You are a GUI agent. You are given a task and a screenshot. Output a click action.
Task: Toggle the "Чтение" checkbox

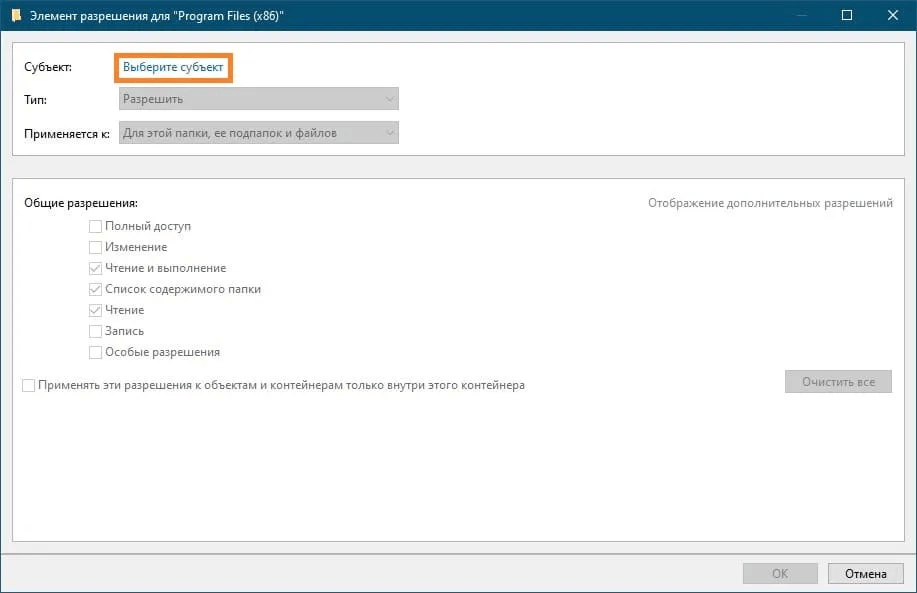click(x=96, y=310)
